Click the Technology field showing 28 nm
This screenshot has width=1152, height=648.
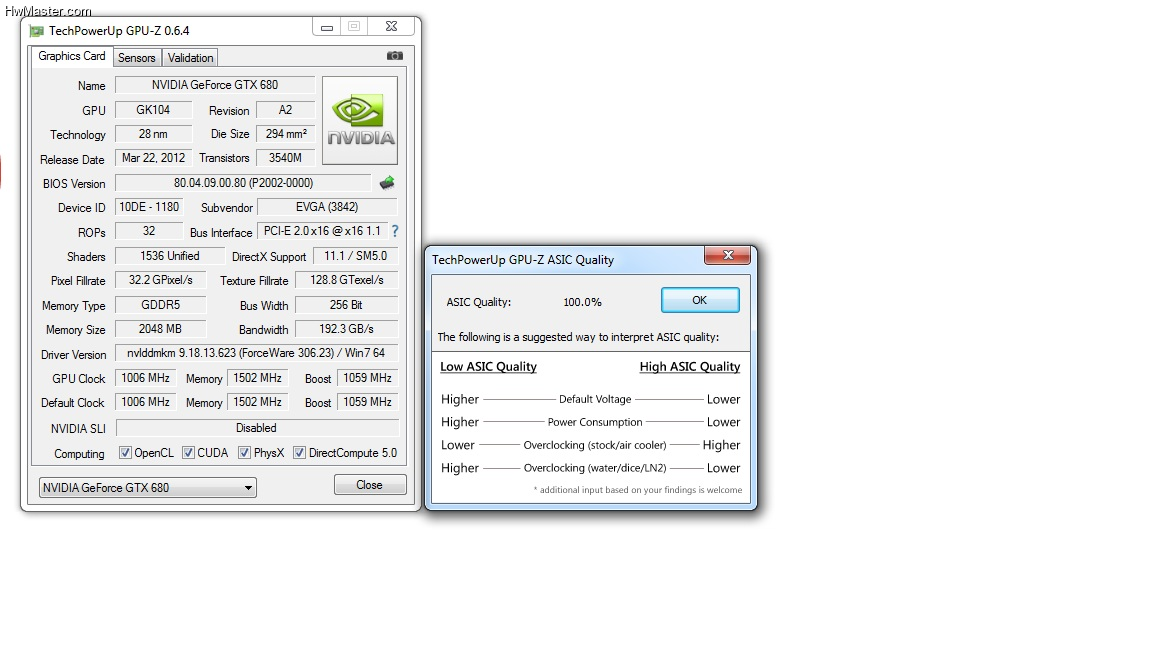(154, 134)
